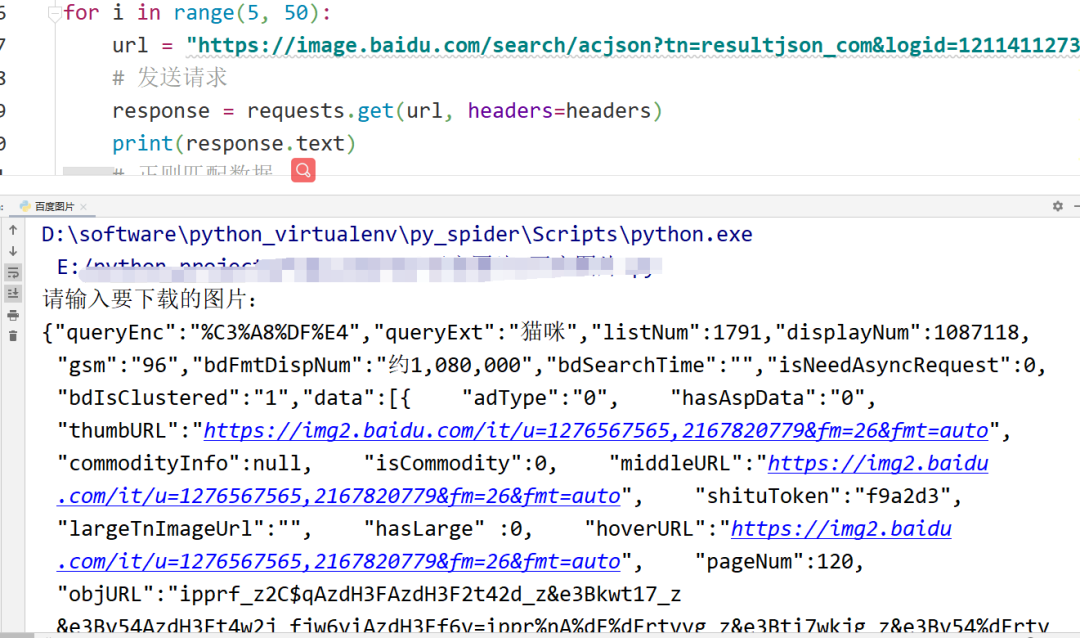The width and height of the screenshot is (1080, 638).
Task: Click the down-arrow icon in the run console toolbar
Action: pos(13,251)
